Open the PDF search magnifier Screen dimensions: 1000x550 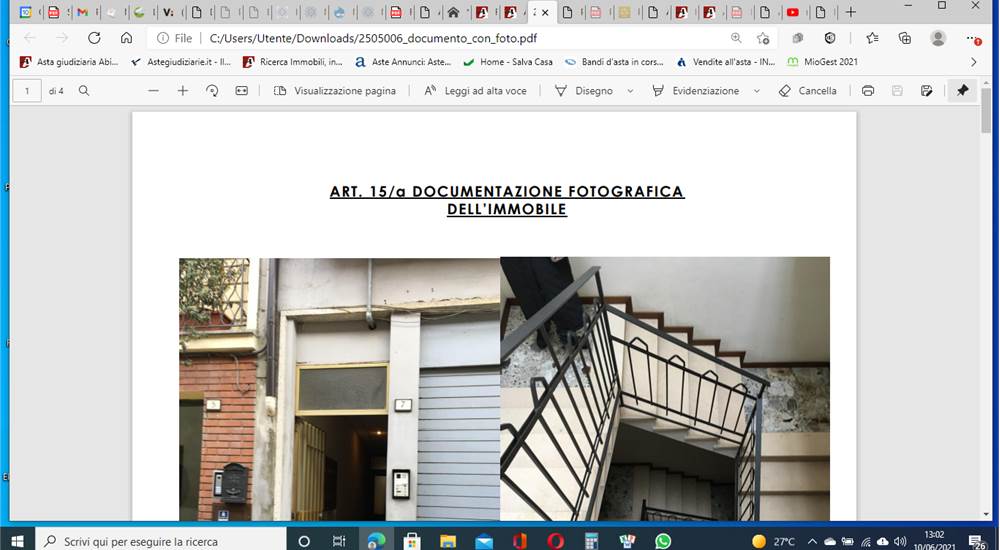point(84,91)
